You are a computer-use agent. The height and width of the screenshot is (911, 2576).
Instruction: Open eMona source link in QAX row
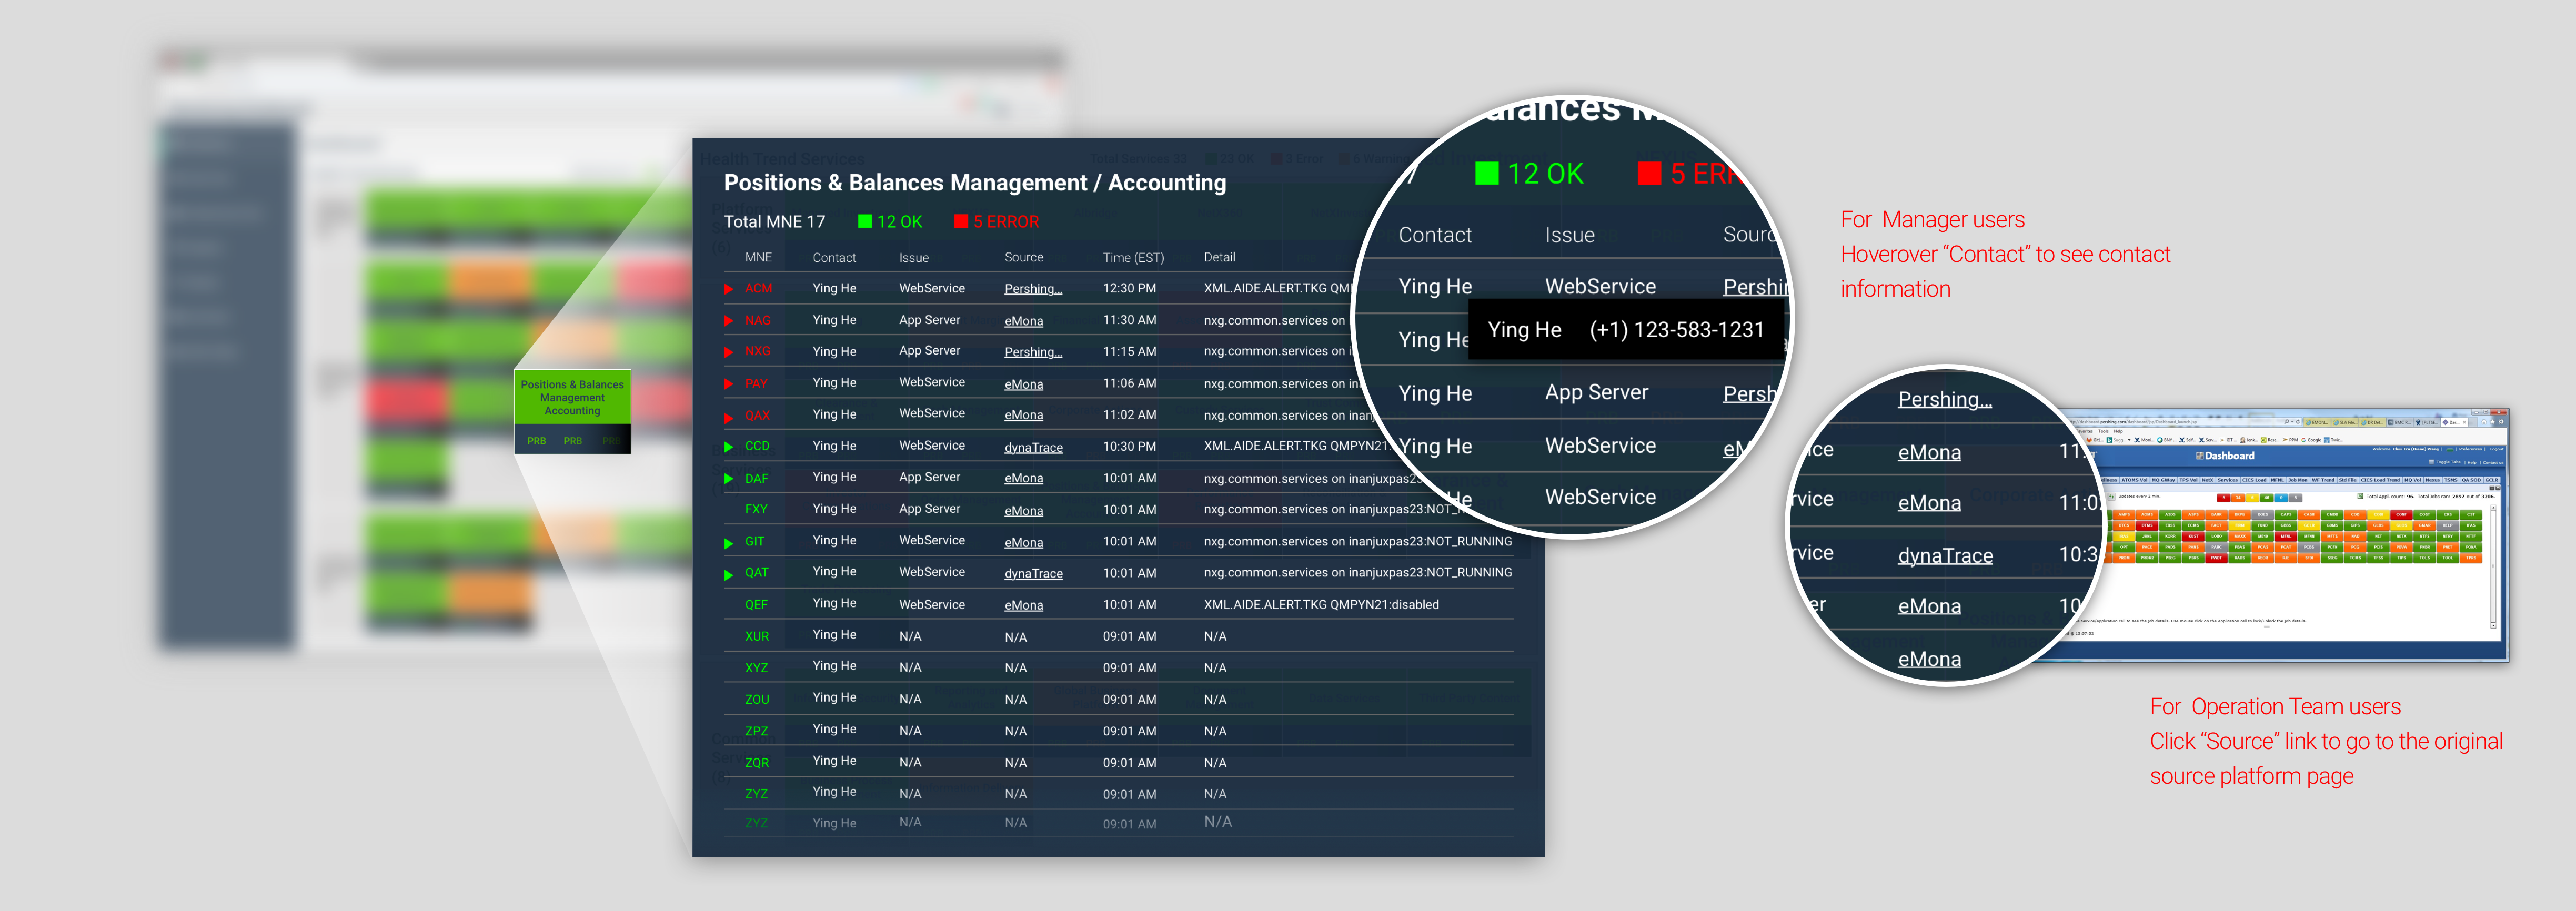pyautogui.click(x=1023, y=415)
